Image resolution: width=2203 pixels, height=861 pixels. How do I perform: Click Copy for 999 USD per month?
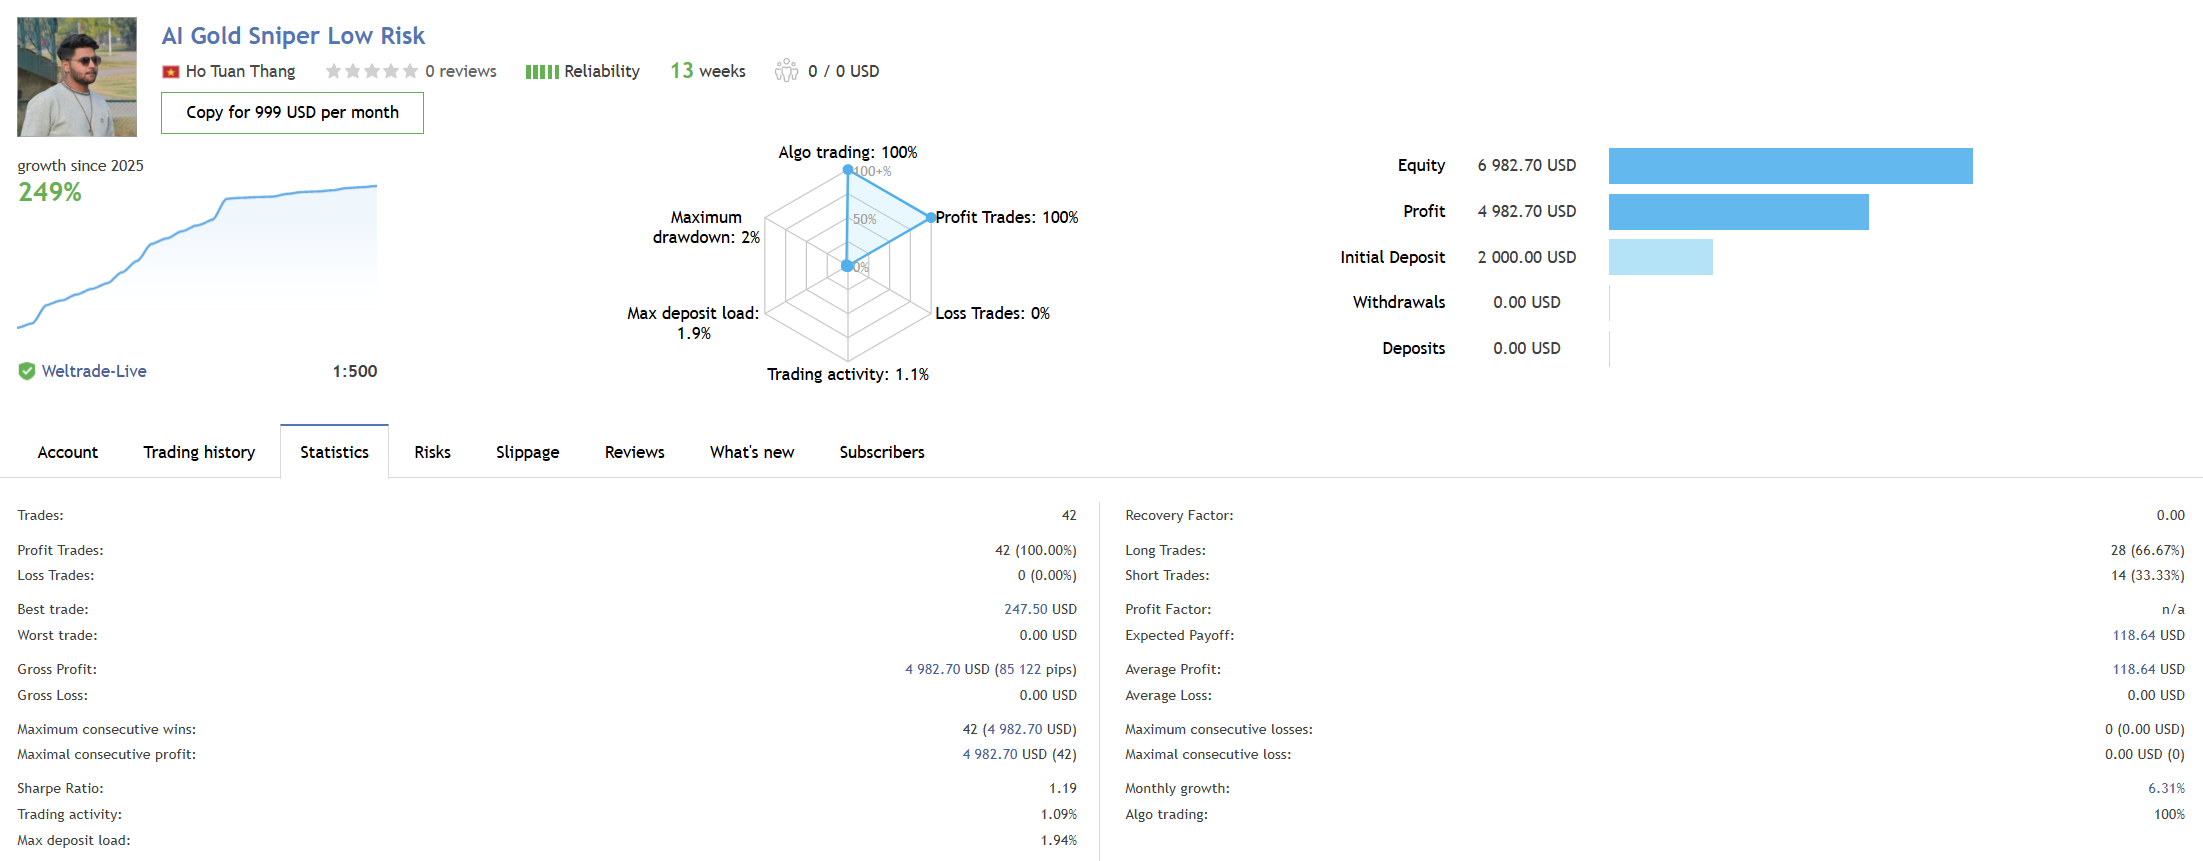[292, 113]
